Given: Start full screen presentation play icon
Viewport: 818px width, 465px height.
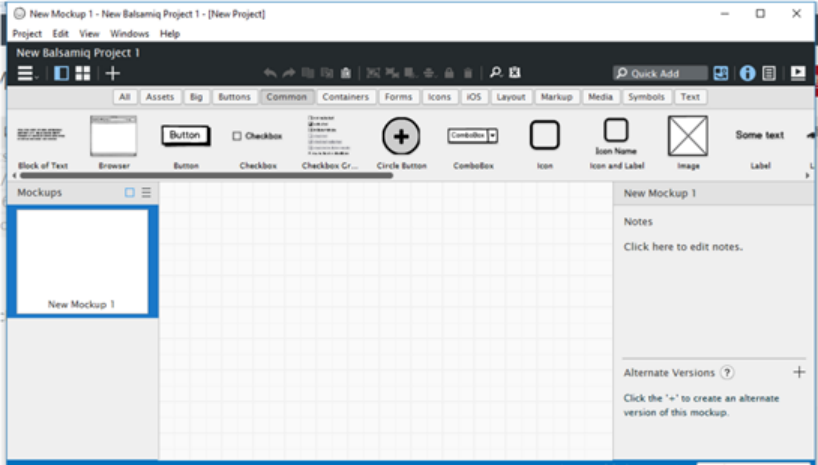Looking at the screenshot, I should tap(798, 73).
